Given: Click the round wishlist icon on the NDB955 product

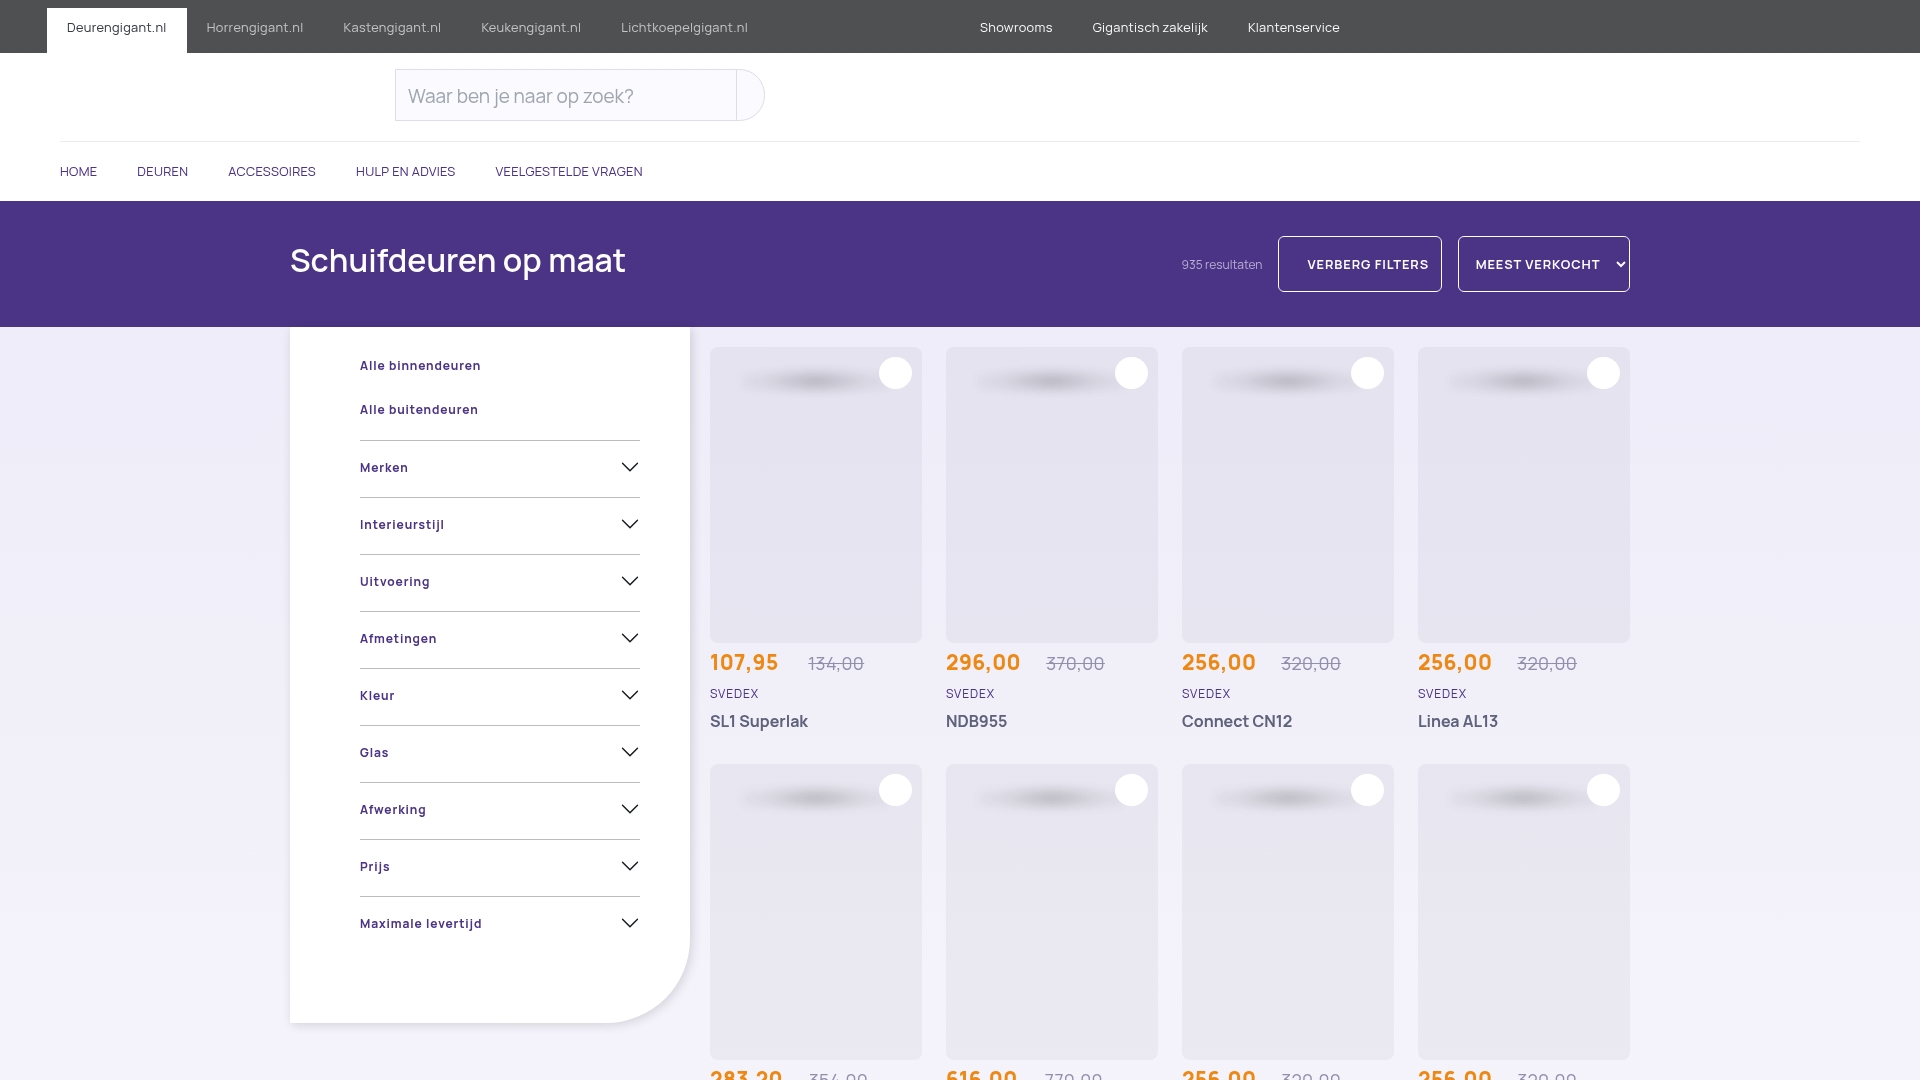Looking at the screenshot, I should tap(1131, 373).
